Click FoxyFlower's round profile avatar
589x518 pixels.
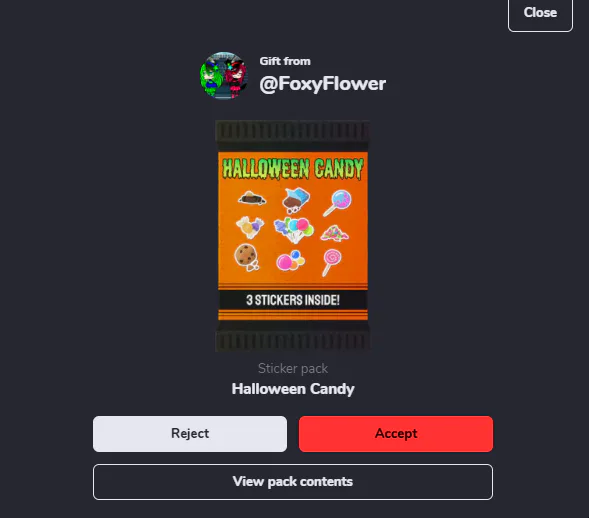point(224,76)
